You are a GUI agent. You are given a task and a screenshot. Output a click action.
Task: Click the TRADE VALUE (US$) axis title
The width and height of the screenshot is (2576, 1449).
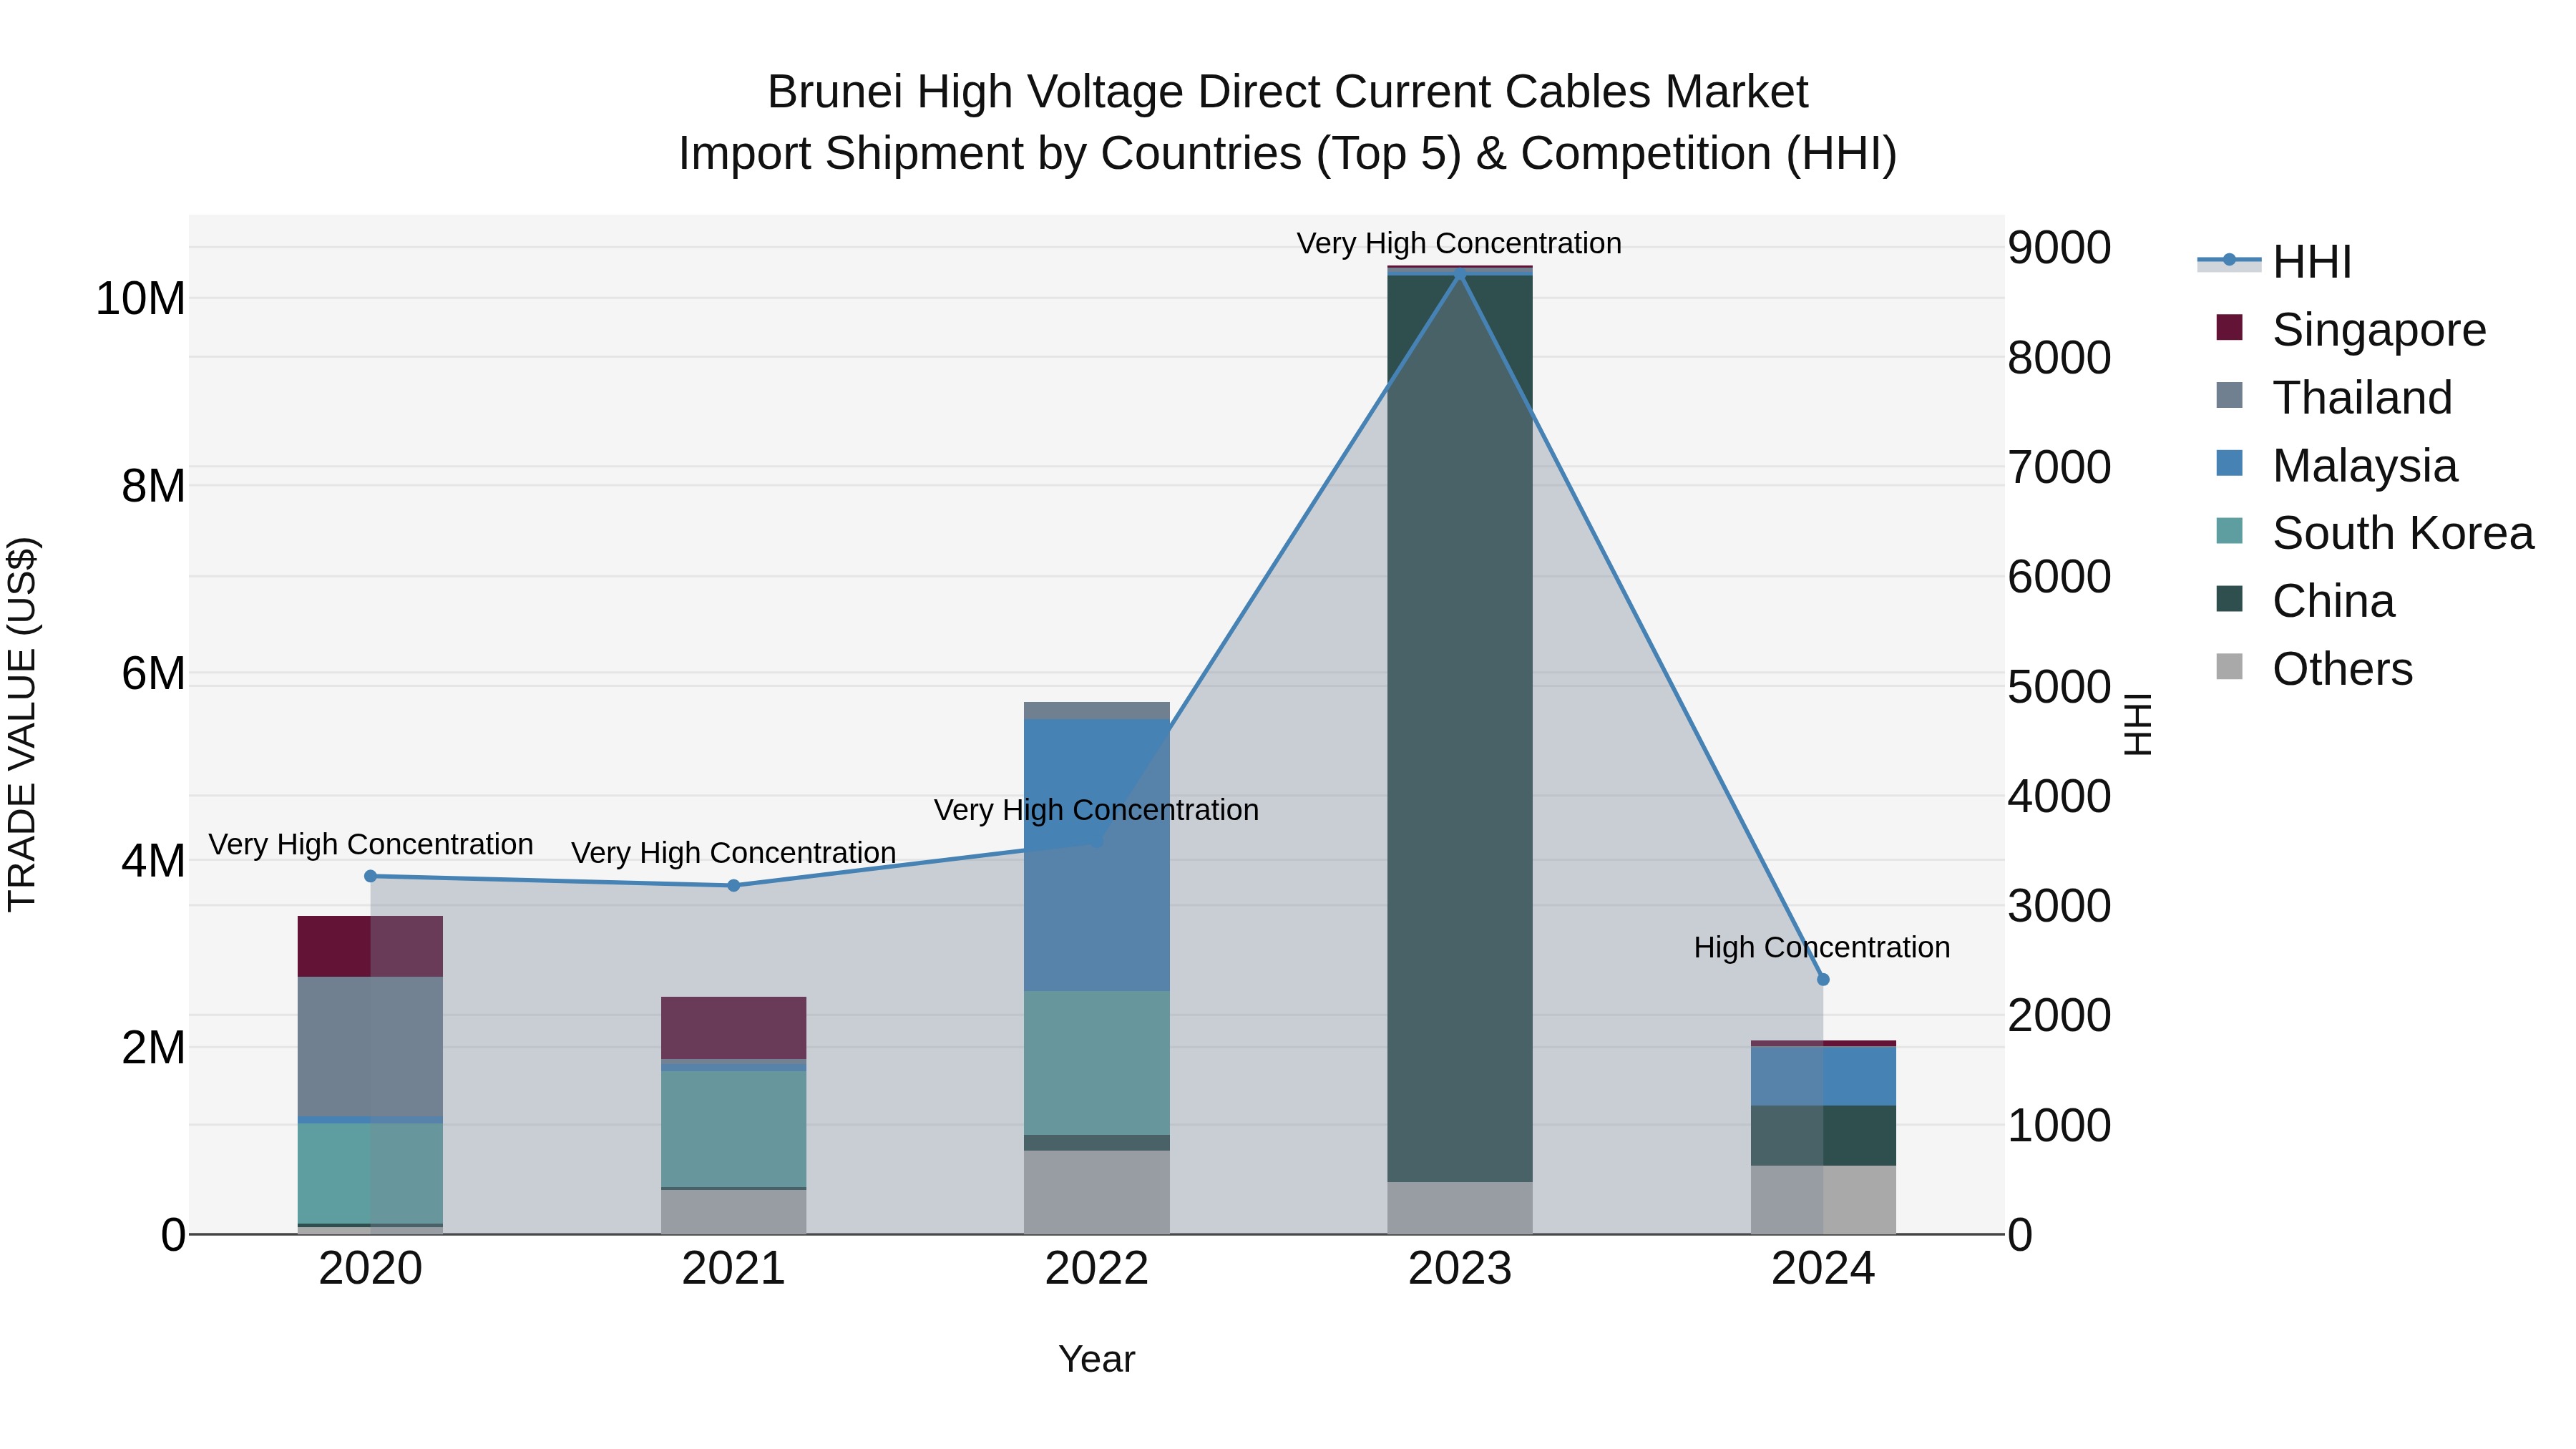22,724
